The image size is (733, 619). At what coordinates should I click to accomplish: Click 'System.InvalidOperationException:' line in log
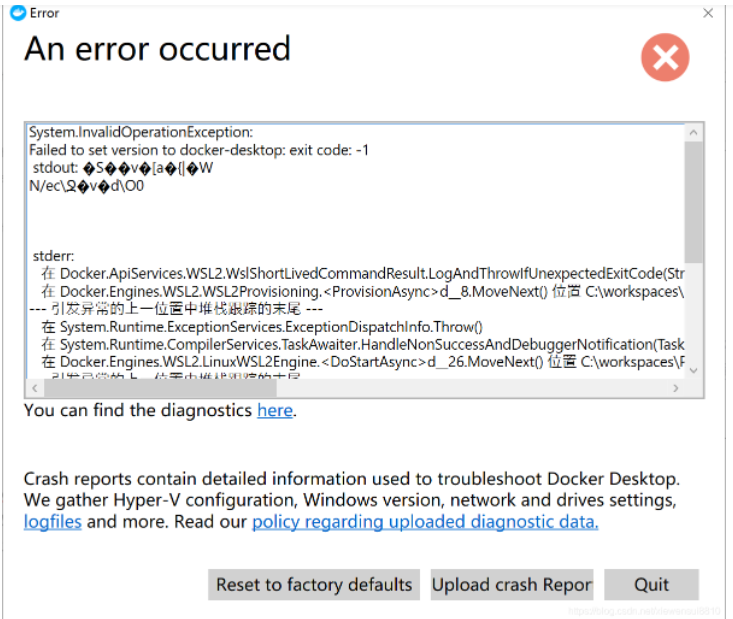(141, 132)
